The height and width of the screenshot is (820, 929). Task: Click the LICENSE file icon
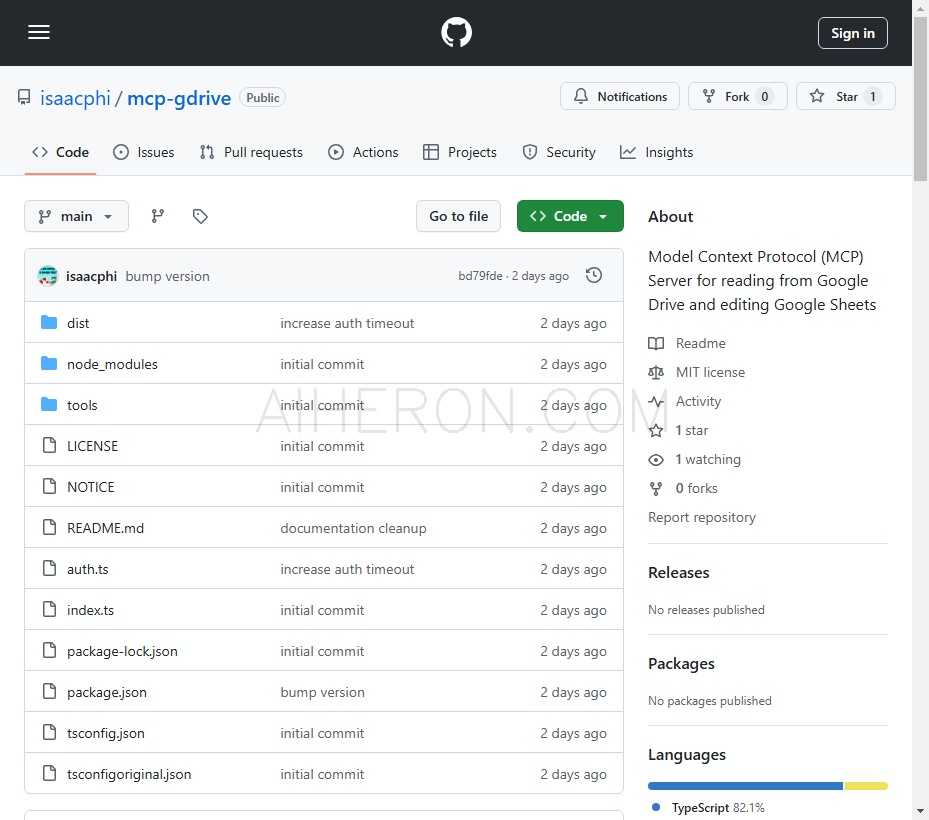[49, 445]
